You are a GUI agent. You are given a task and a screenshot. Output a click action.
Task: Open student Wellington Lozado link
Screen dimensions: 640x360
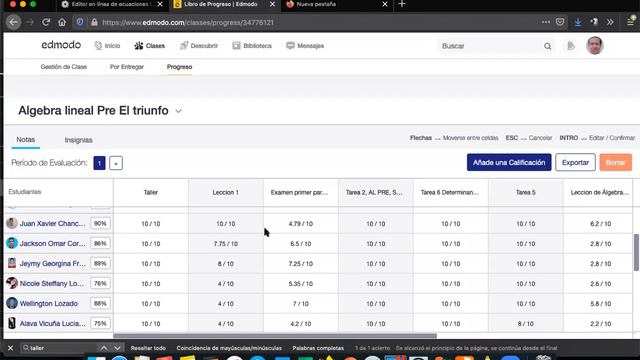coord(49,304)
